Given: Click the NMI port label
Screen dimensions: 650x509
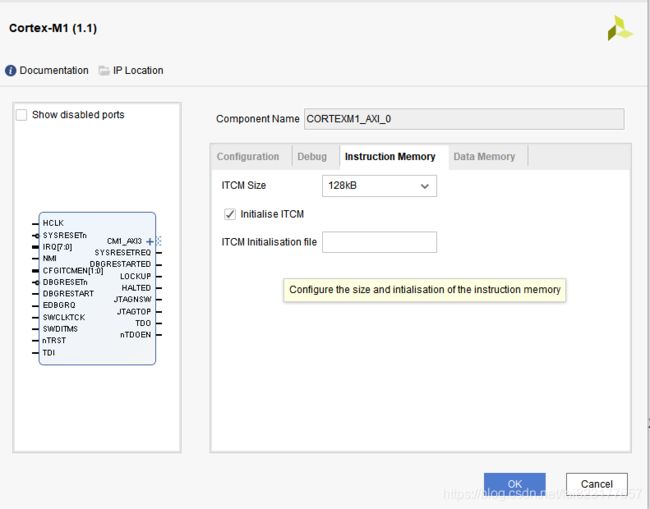Looking at the screenshot, I should click(49, 258).
